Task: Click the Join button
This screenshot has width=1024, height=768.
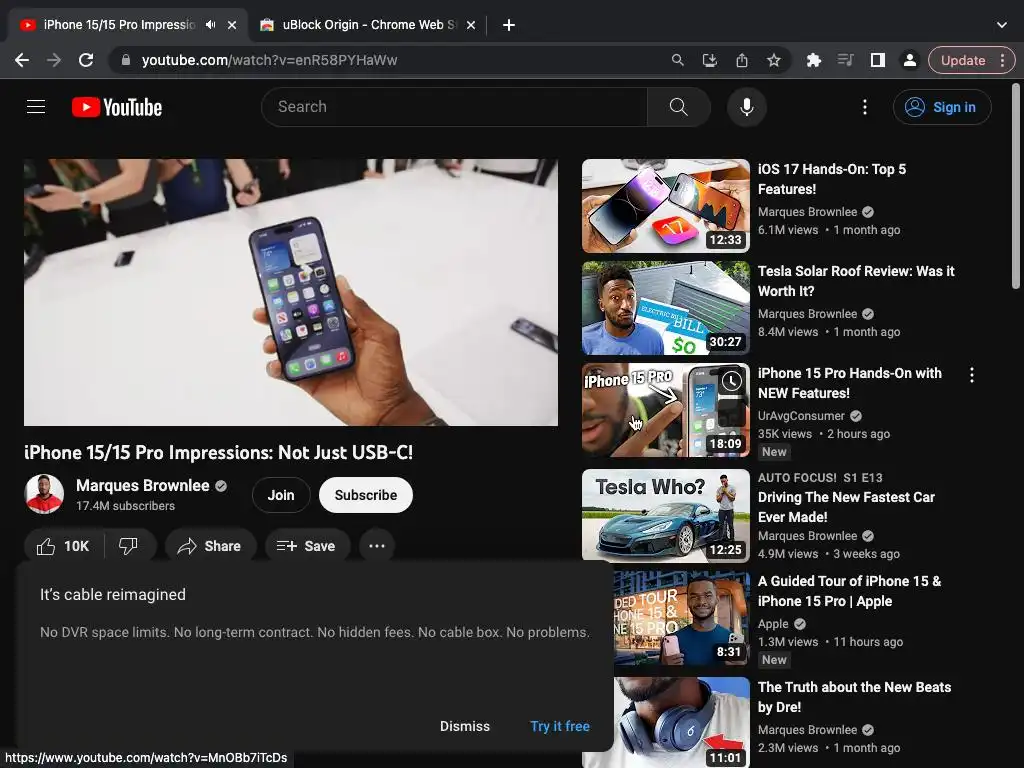Action: pyautogui.click(x=281, y=495)
